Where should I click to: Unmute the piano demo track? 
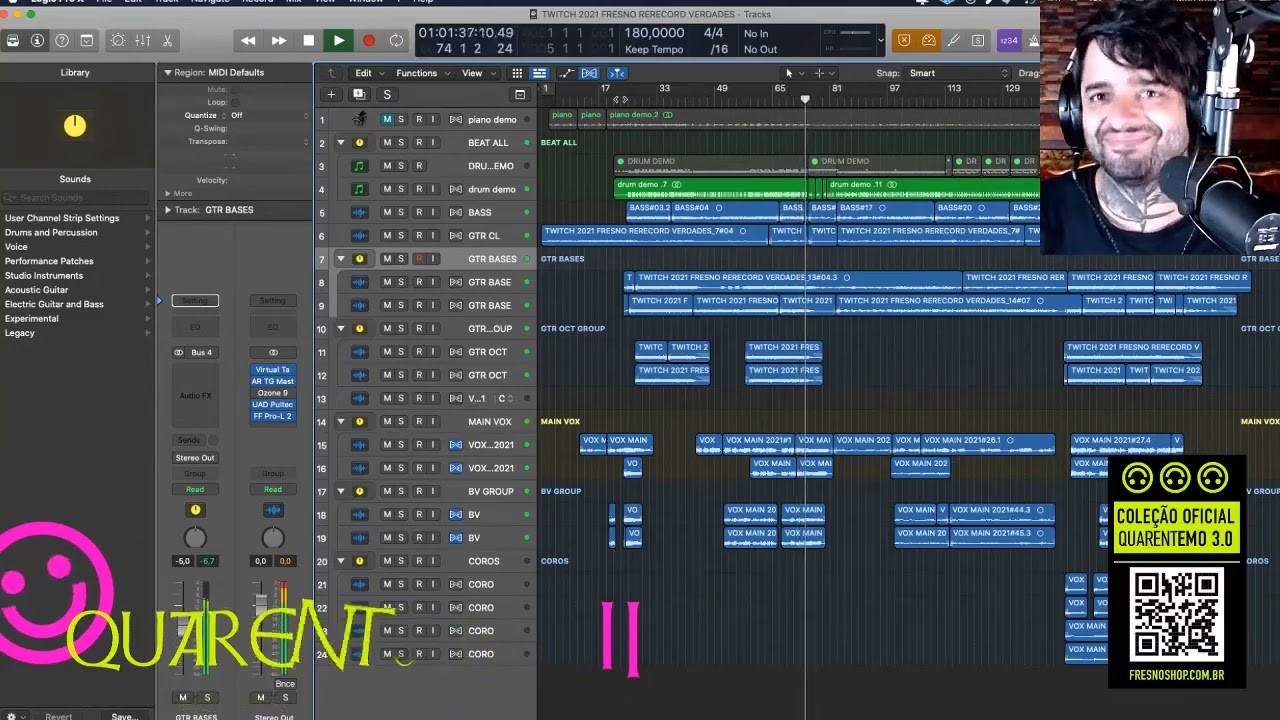pos(387,119)
